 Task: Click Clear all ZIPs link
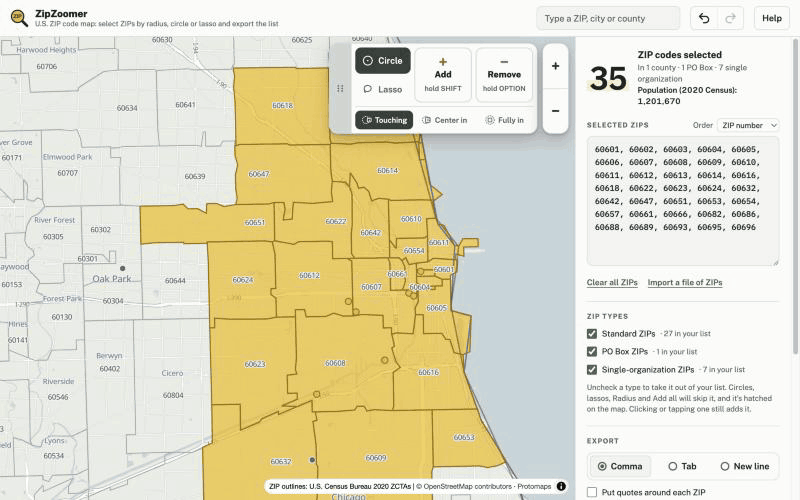point(612,282)
